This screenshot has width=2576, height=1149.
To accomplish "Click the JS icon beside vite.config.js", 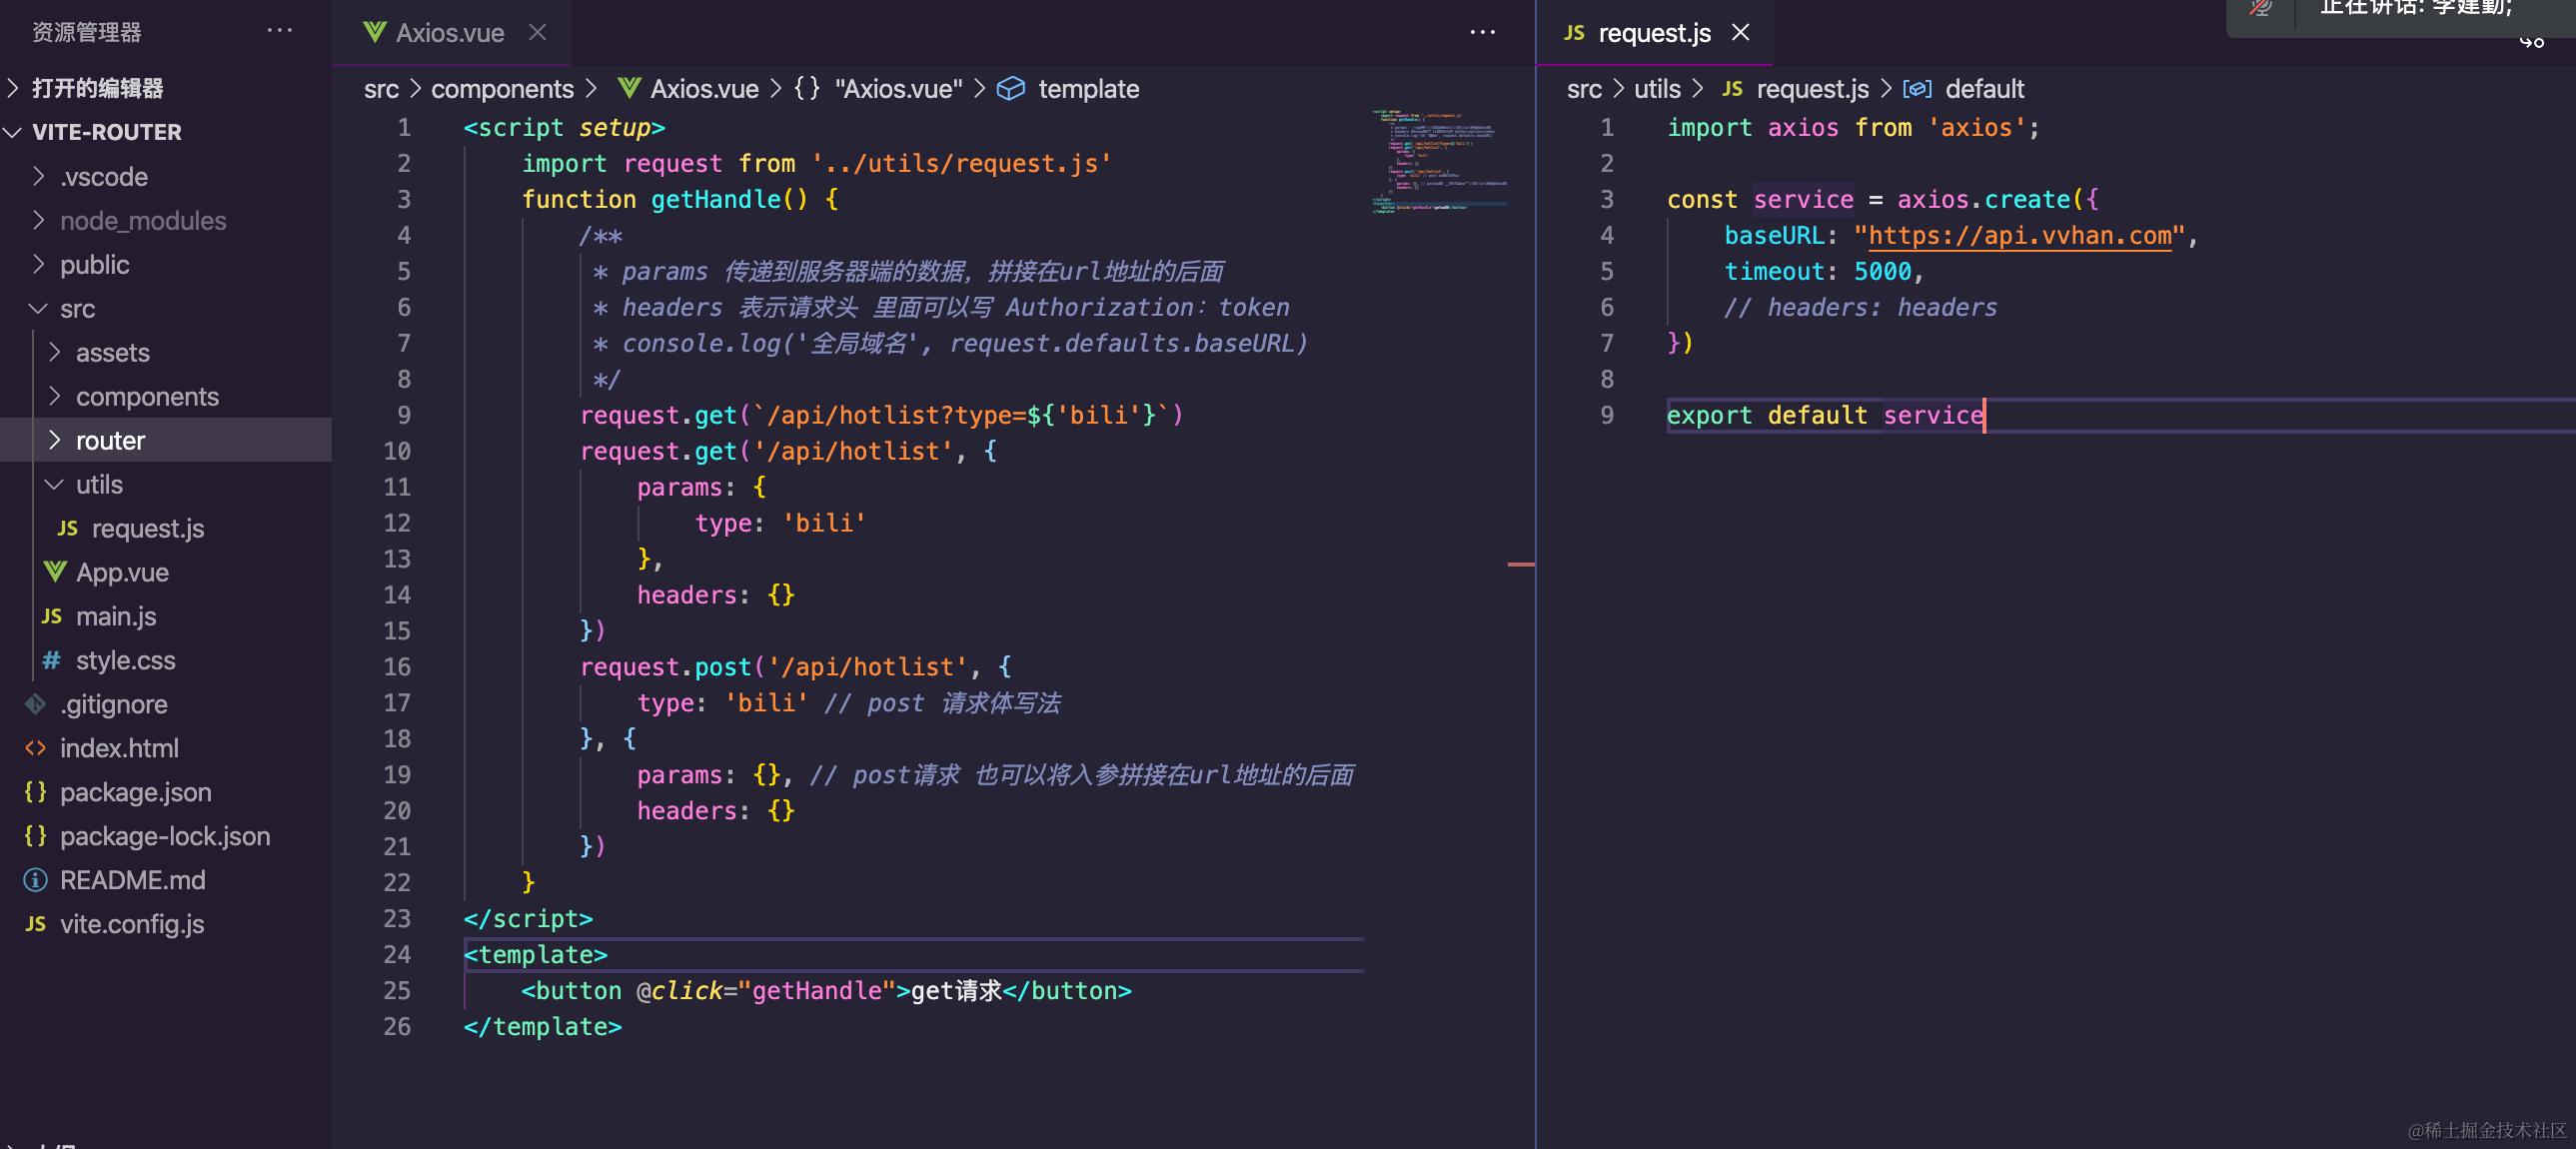I will click(36, 924).
